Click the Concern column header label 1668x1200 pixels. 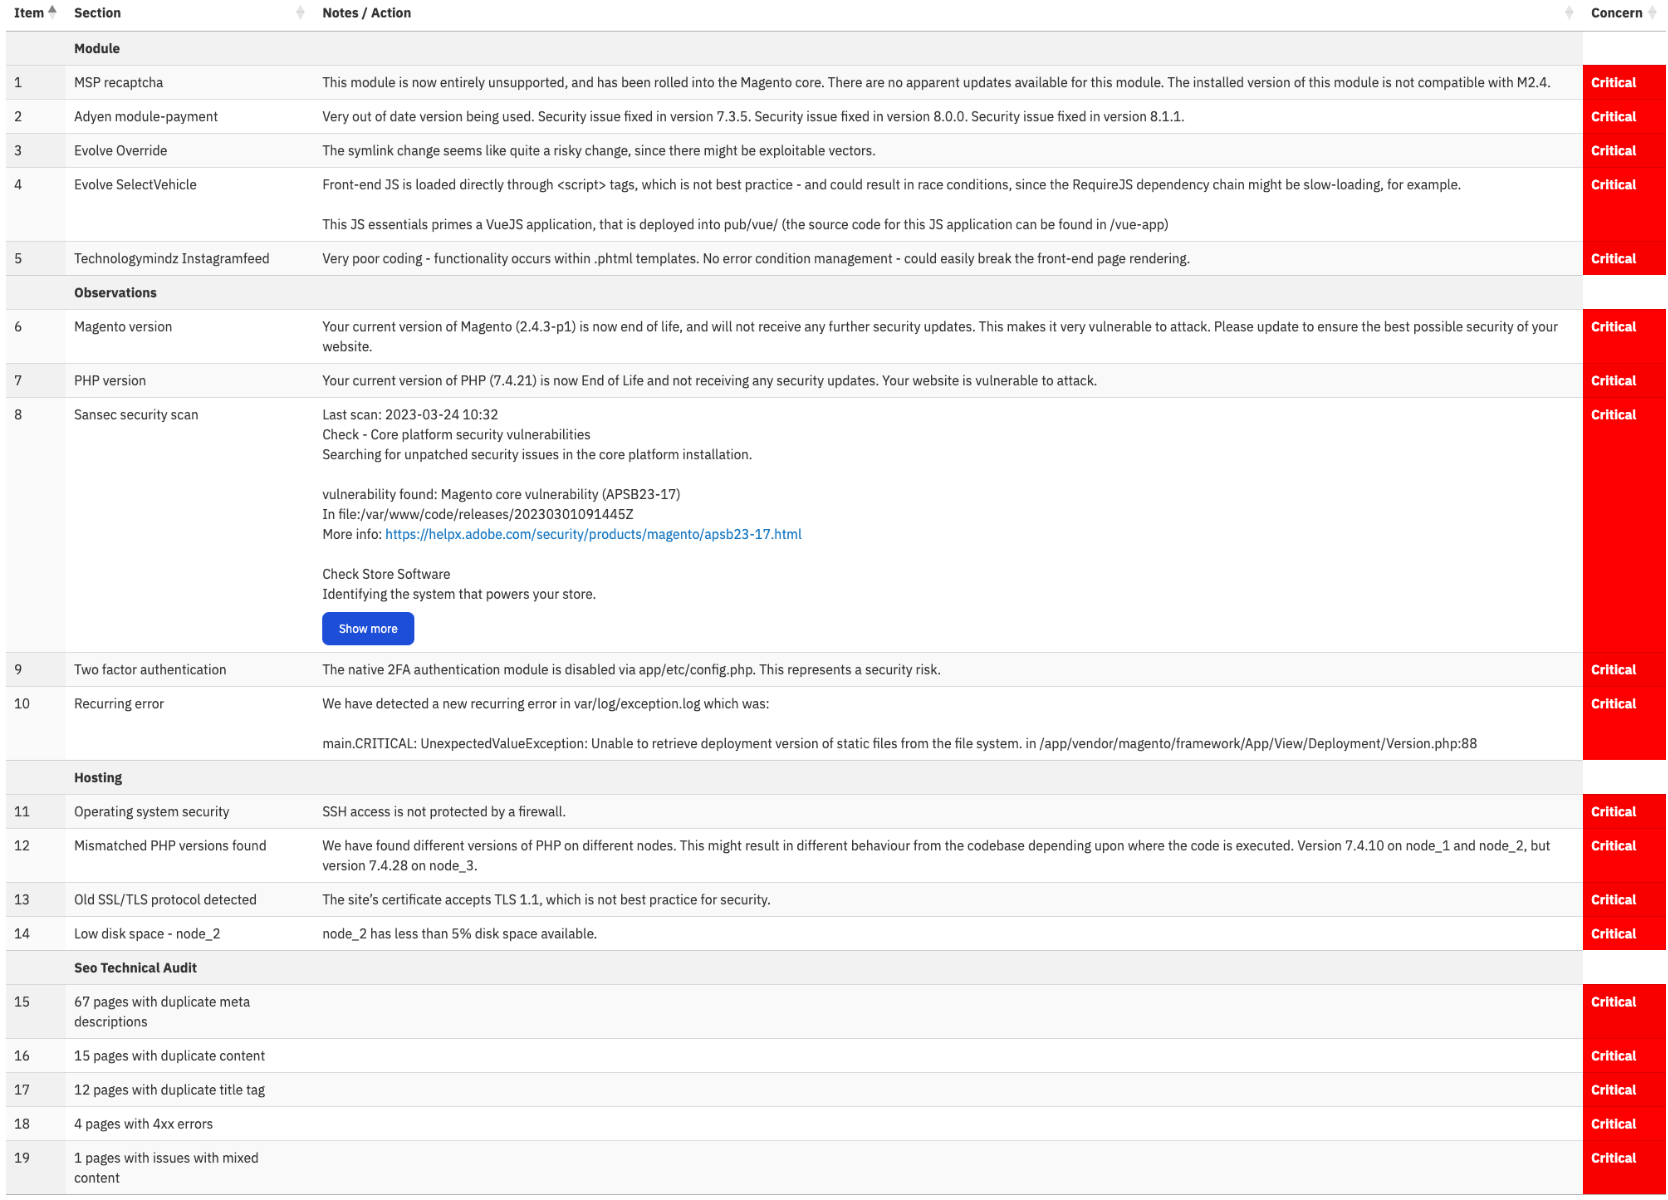coord(1616,13)
